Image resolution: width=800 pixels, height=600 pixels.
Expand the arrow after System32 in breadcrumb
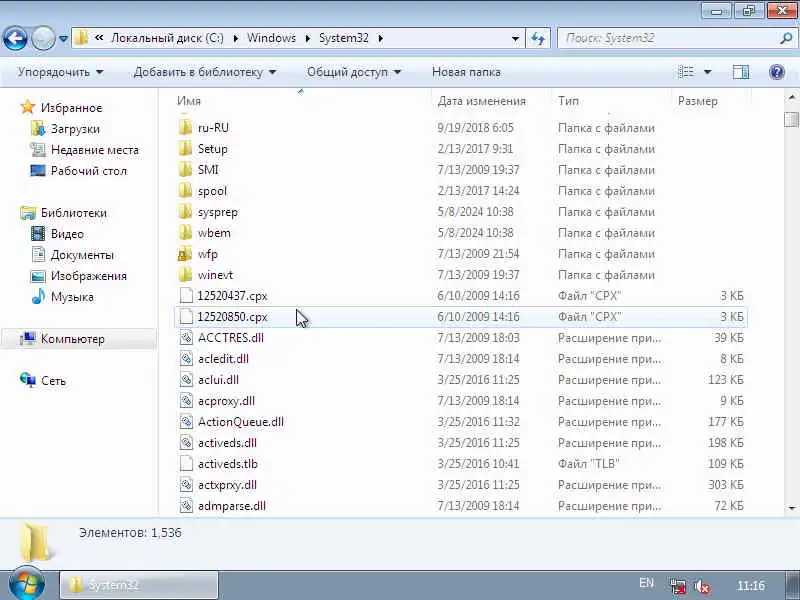[x=381, y=38]
